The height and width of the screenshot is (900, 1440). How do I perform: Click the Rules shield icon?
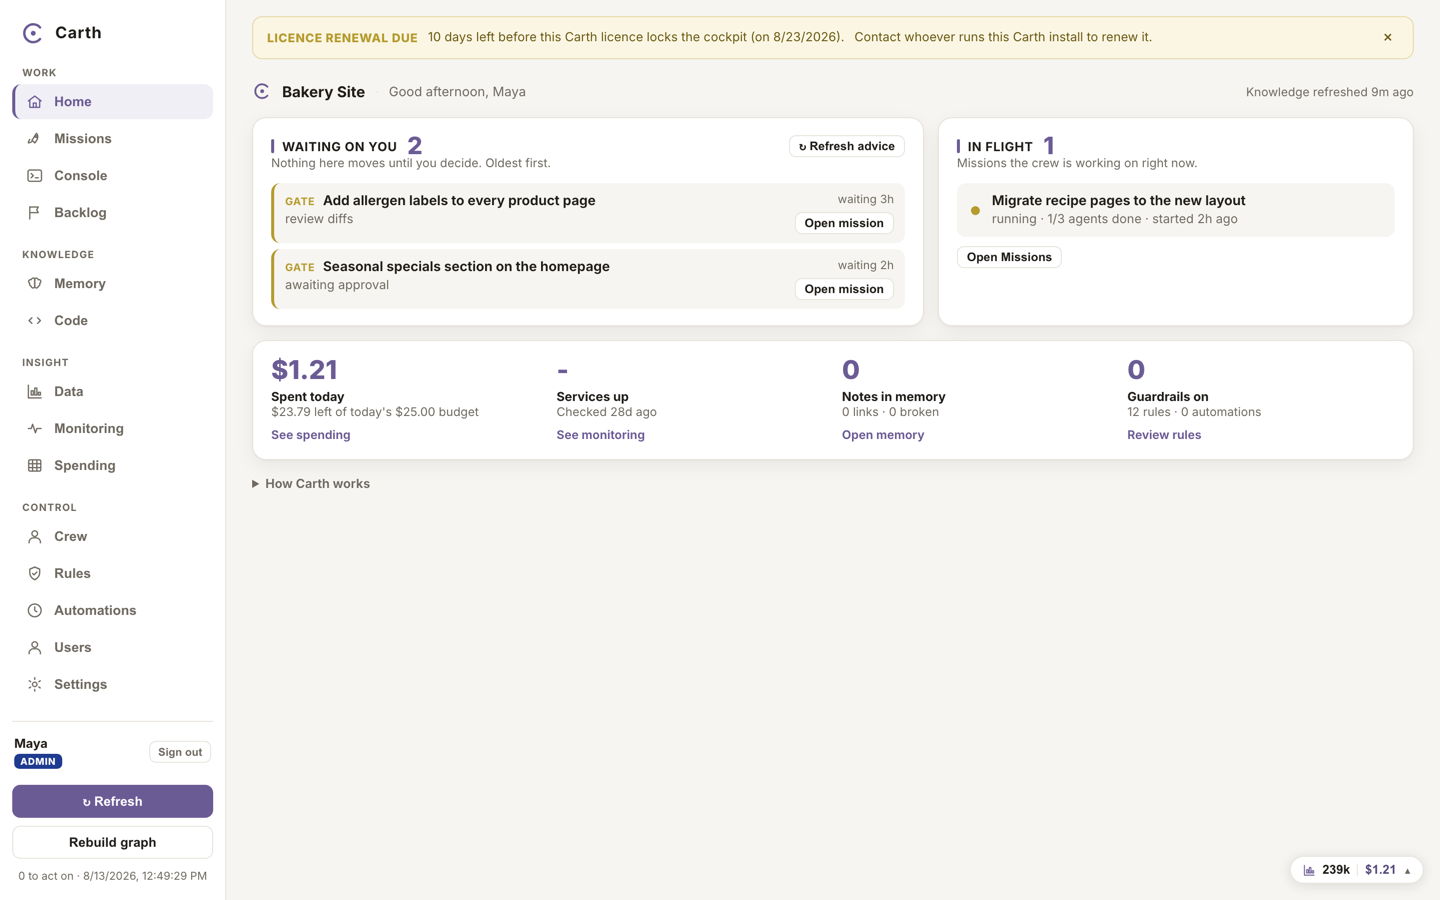pos(35,574)
